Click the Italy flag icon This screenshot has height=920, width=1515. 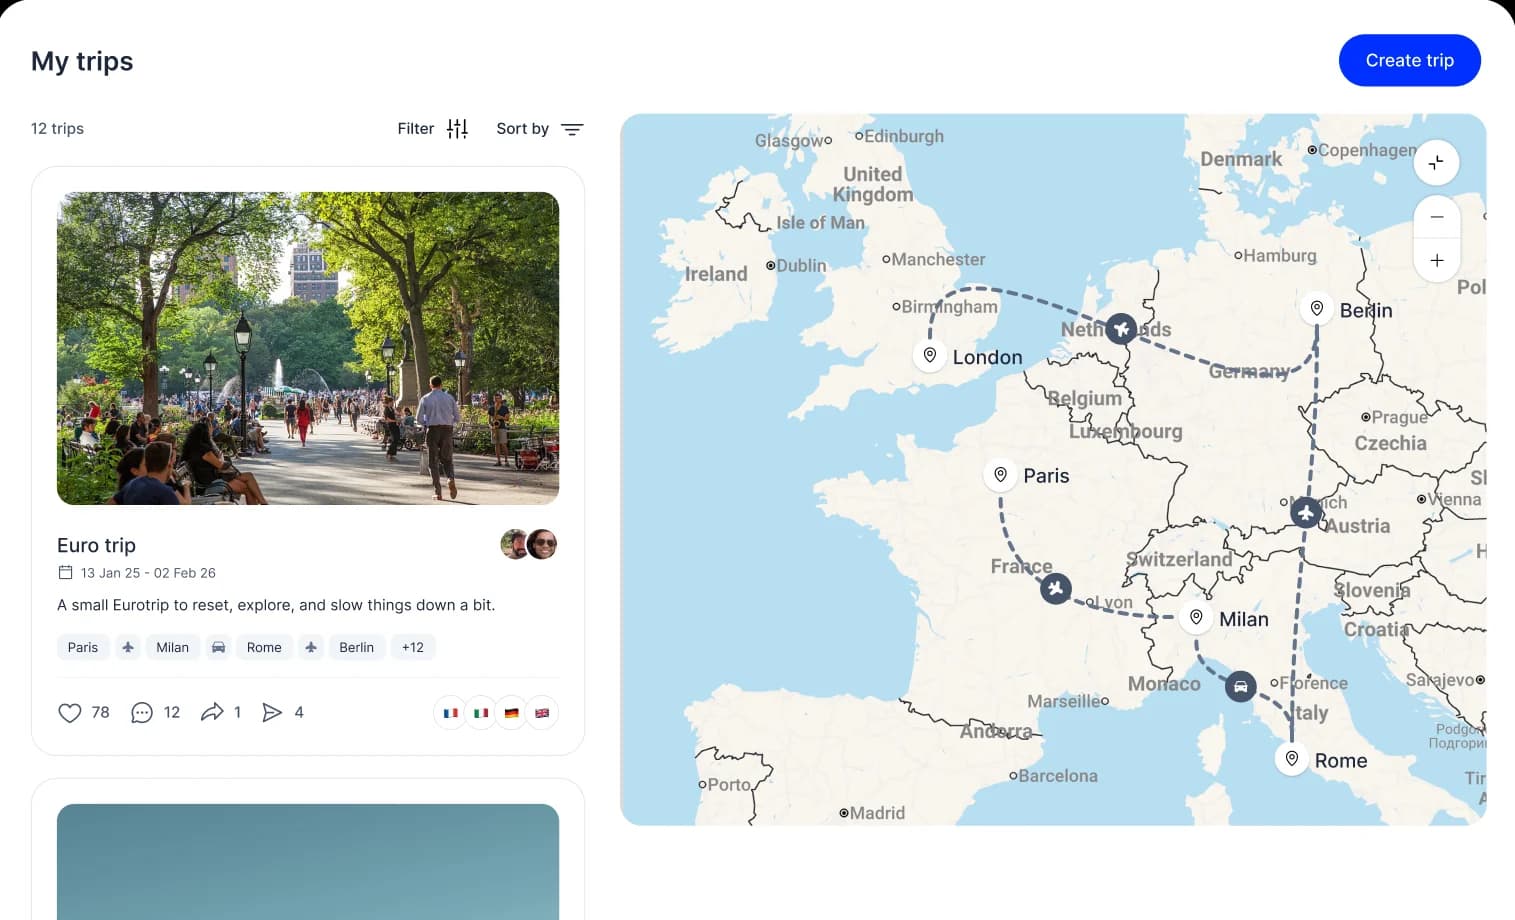[x=481, y=713]
